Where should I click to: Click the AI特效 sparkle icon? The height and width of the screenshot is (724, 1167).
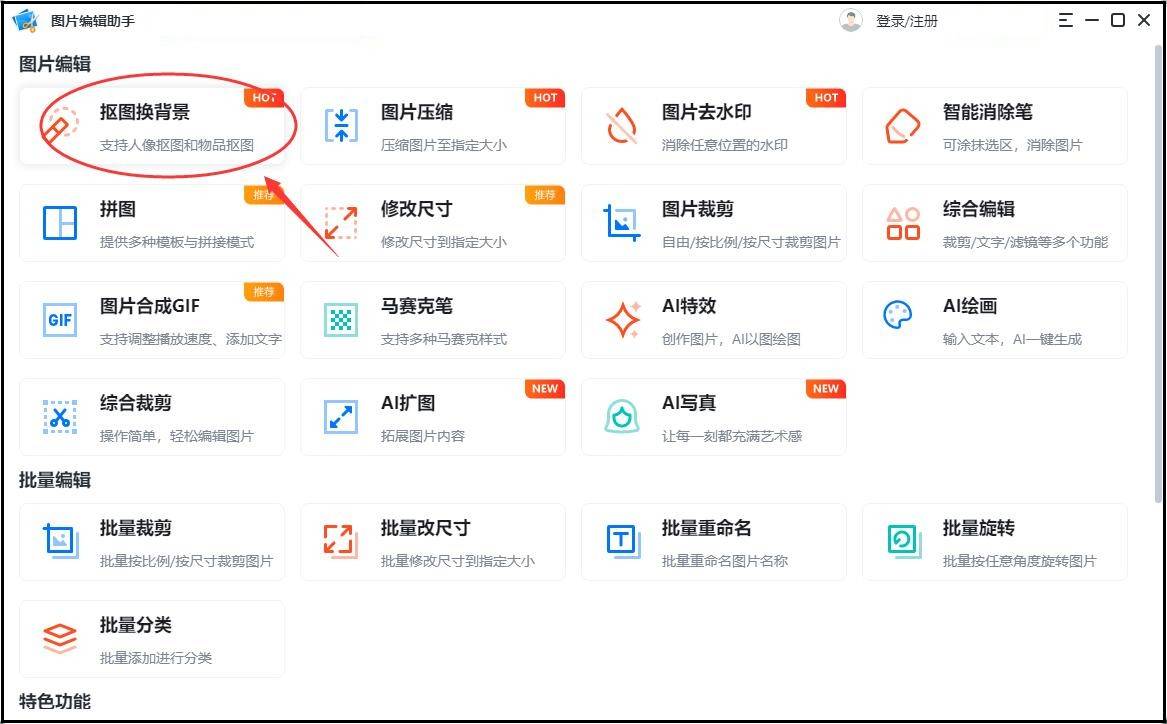(x=622, y=320)
